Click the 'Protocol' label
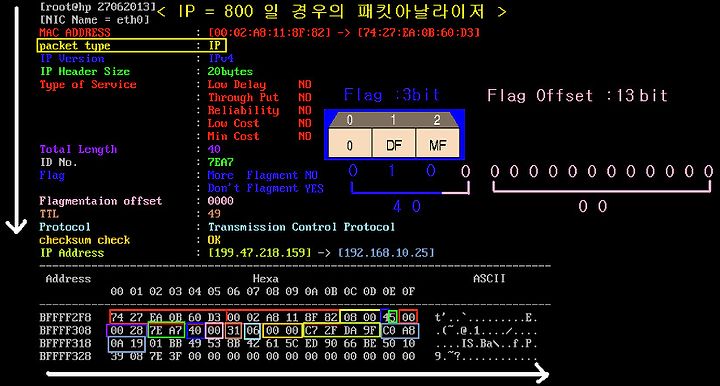 tap(65, 227)
